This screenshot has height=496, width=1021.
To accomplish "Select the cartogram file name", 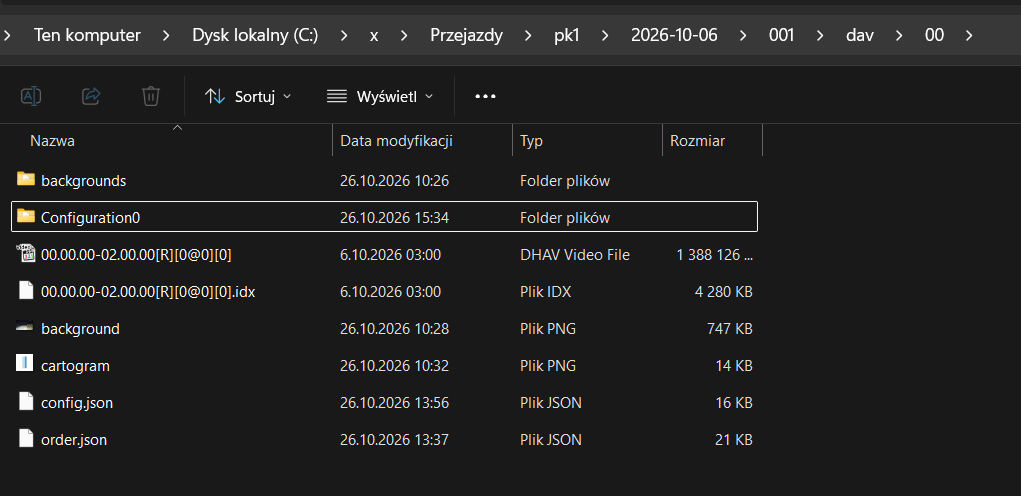I will pyautogui.click(x=76, y=366).
